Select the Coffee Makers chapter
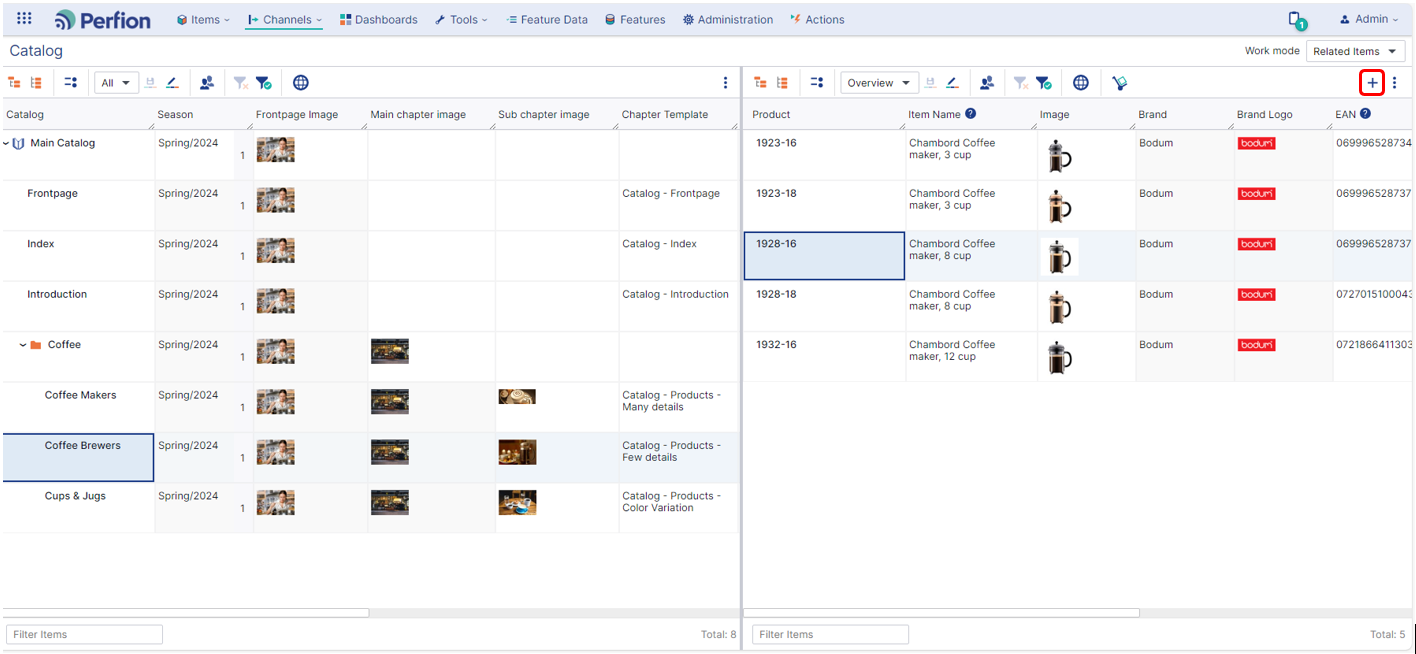Viewport: 1416px width, 654px height. [81, 395]
